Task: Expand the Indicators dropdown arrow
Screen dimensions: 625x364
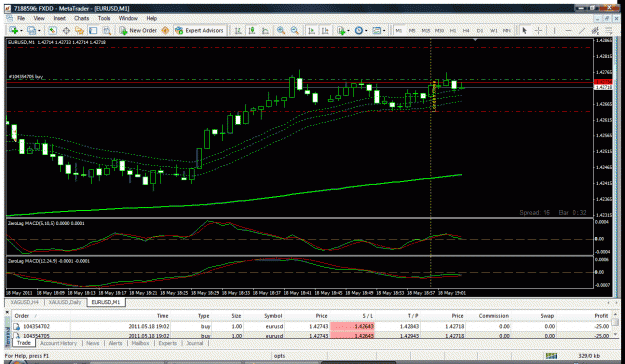Action: 348,31
